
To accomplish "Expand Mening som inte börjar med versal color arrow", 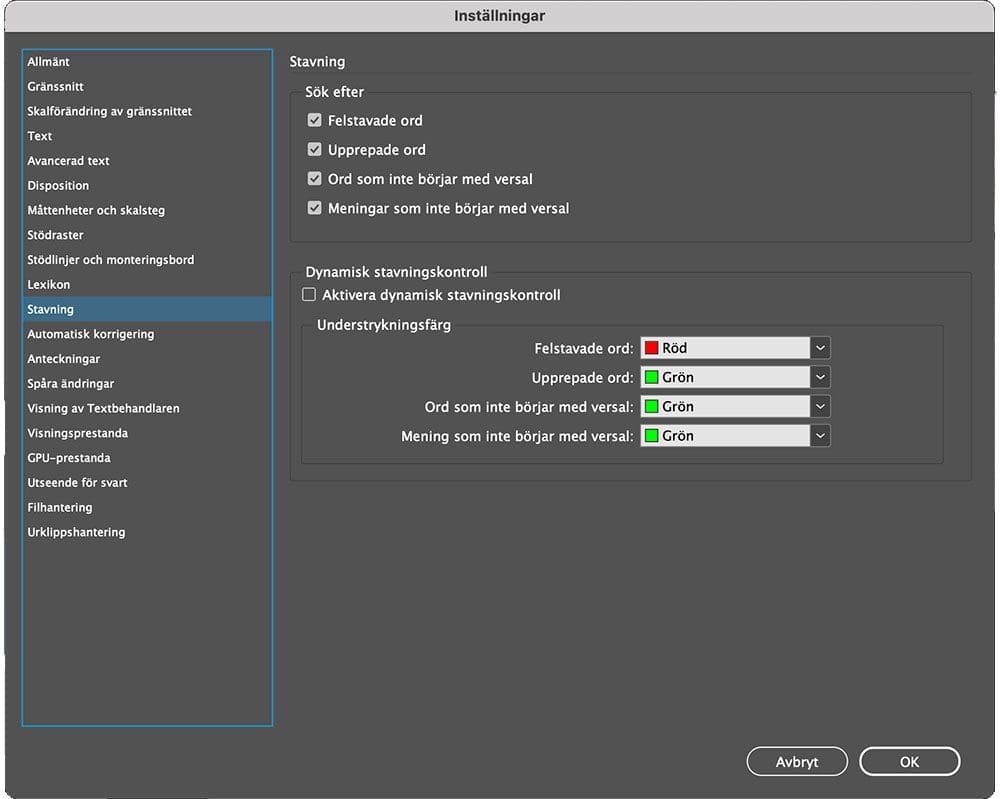I will click(x=820, y=436).
